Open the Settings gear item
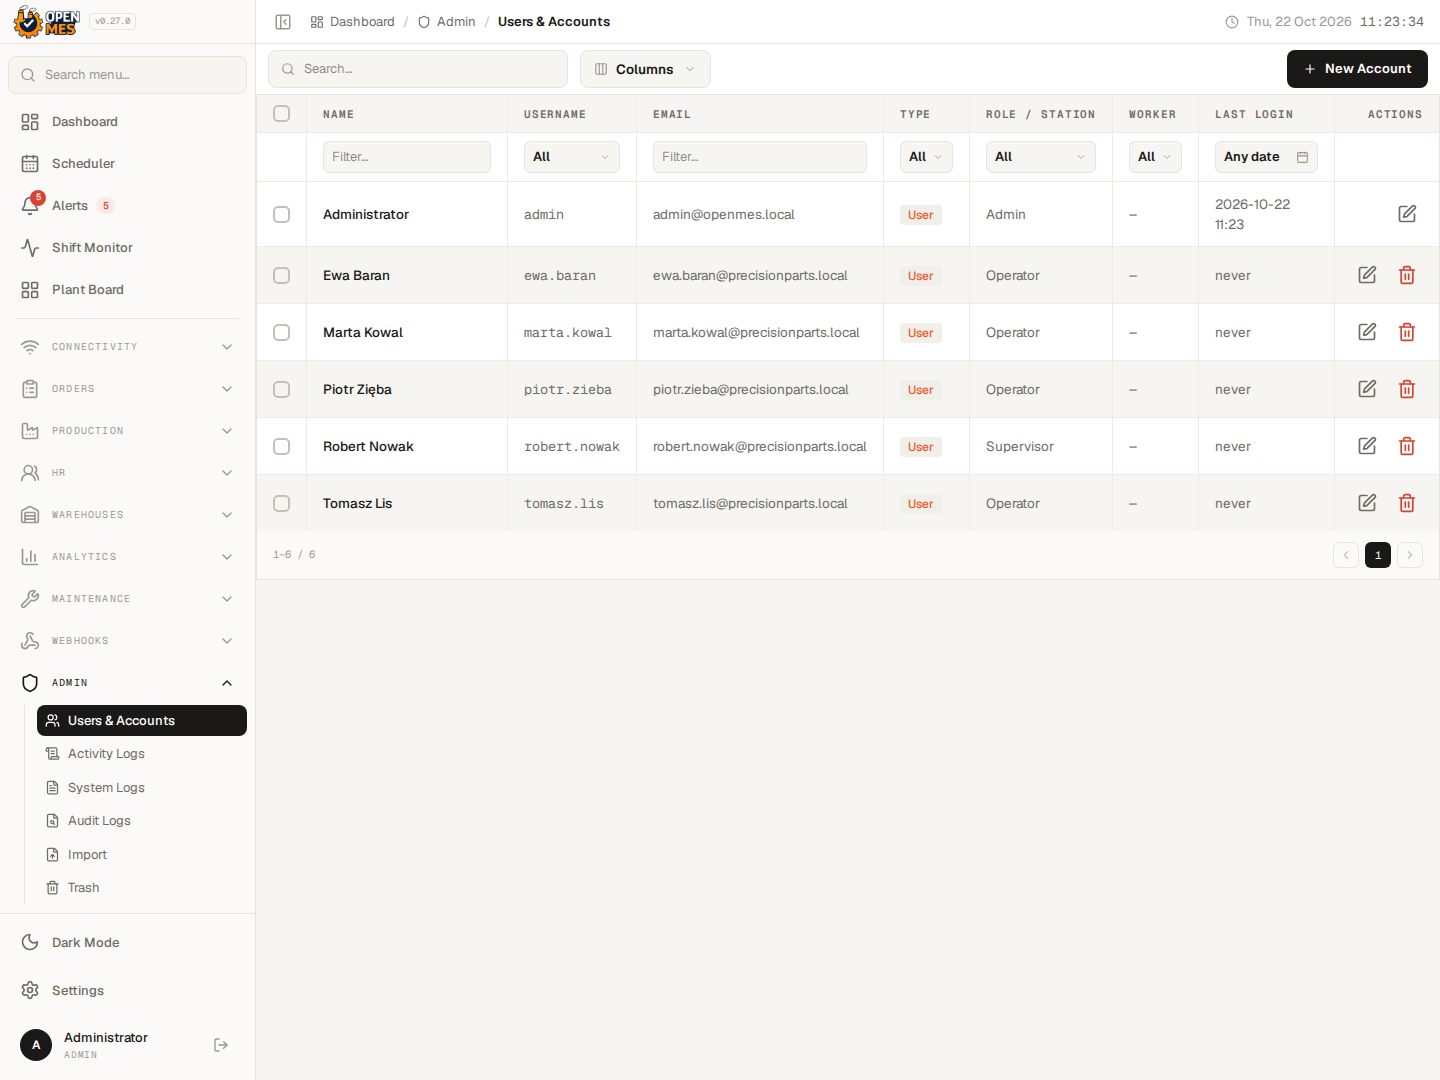This screenshot has height=1080, width=1440. 127,990
